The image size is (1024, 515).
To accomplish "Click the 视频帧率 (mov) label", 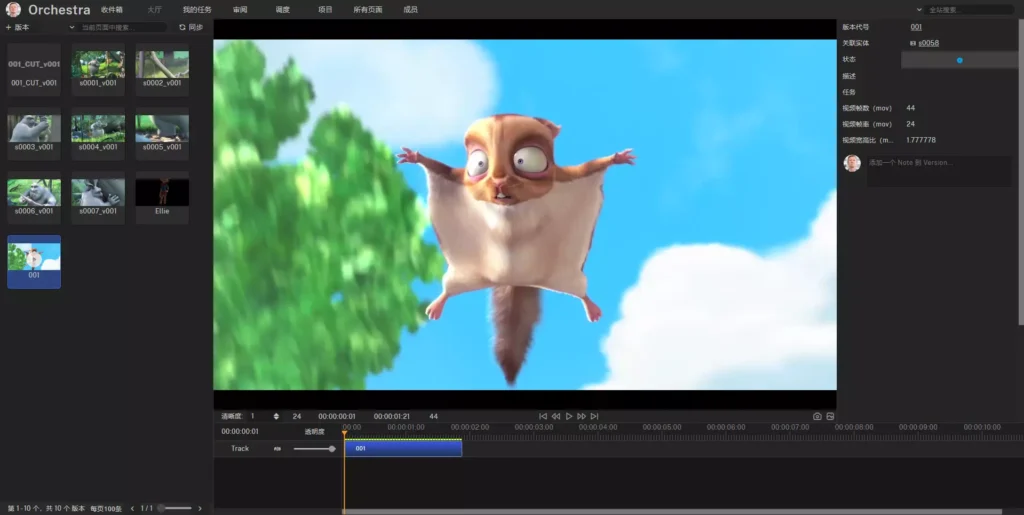I will (868, 124).
